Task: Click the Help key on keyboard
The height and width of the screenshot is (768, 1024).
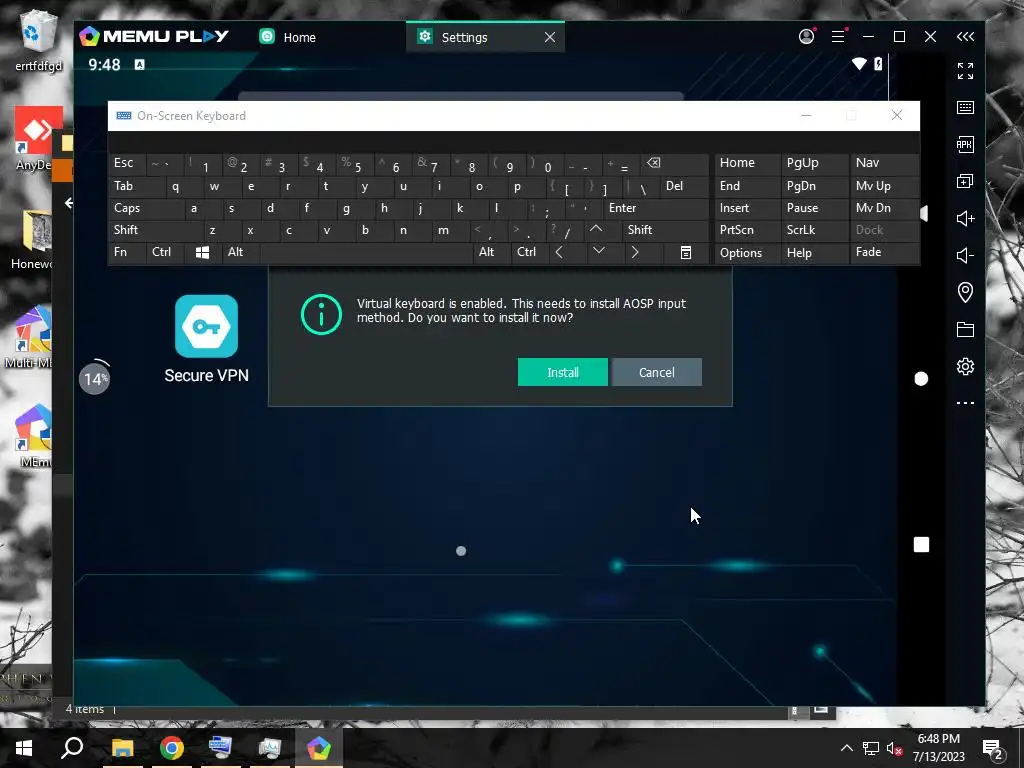Action: point(814,253)
